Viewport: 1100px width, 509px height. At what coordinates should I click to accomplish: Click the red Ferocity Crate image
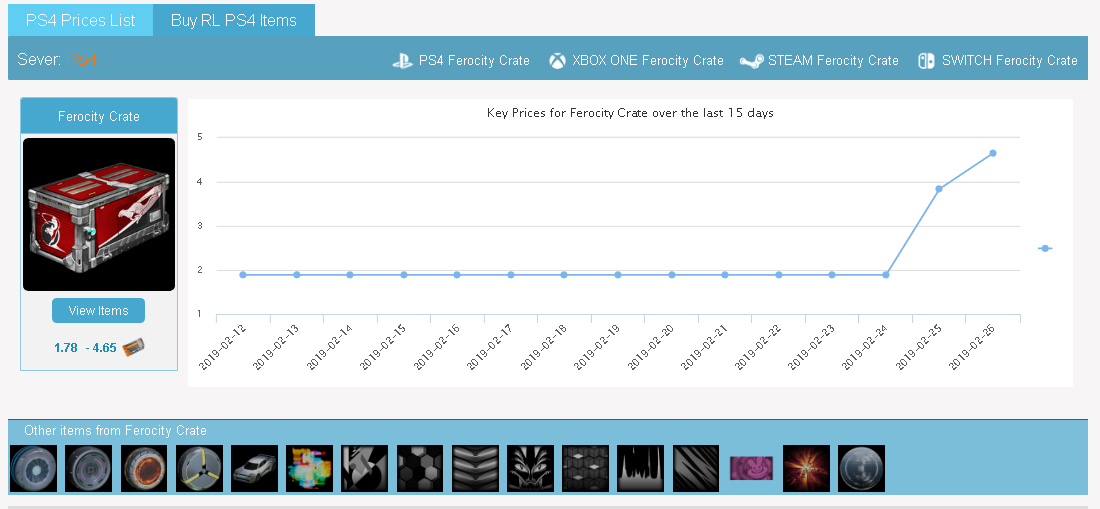99,214
